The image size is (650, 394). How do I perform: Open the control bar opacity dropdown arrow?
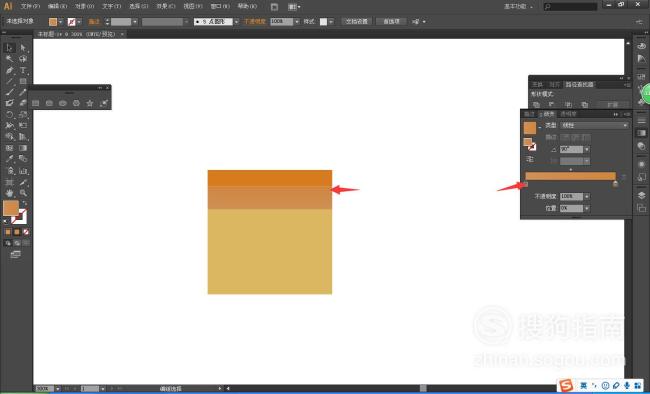point(297,22)
